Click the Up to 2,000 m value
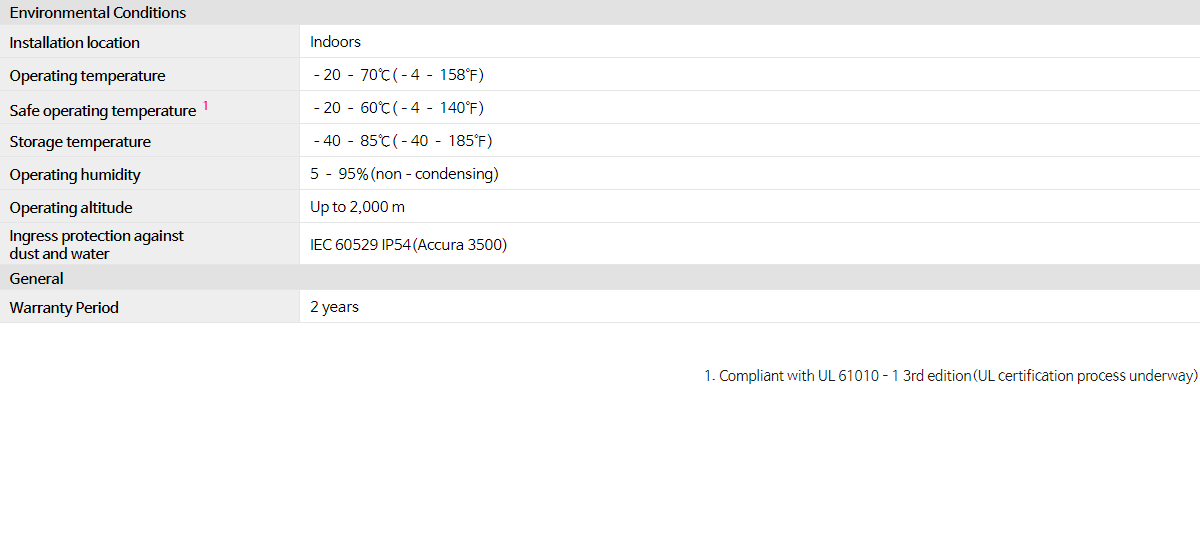 [357, 207]
